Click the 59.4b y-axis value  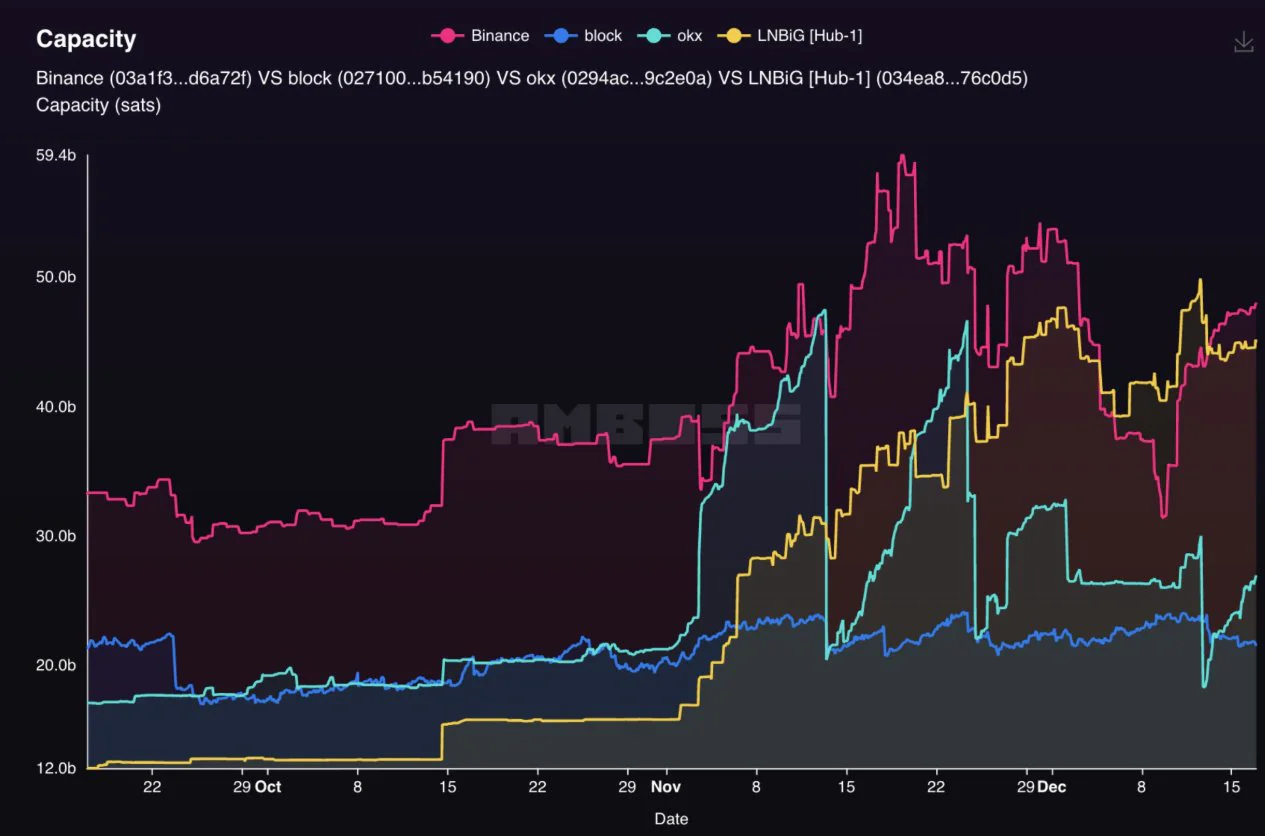point(55,155)
